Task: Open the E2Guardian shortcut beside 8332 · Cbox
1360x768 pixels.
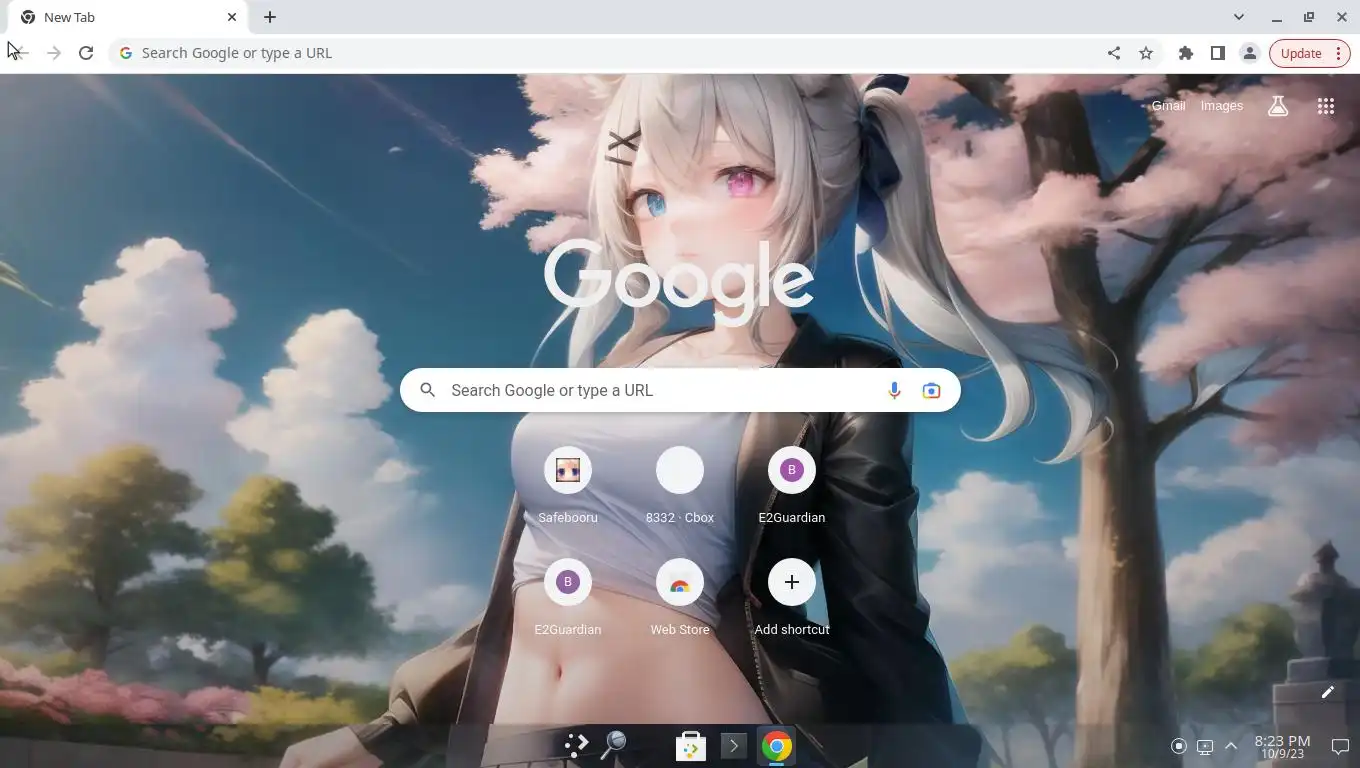Action: [x=792, y=485]
